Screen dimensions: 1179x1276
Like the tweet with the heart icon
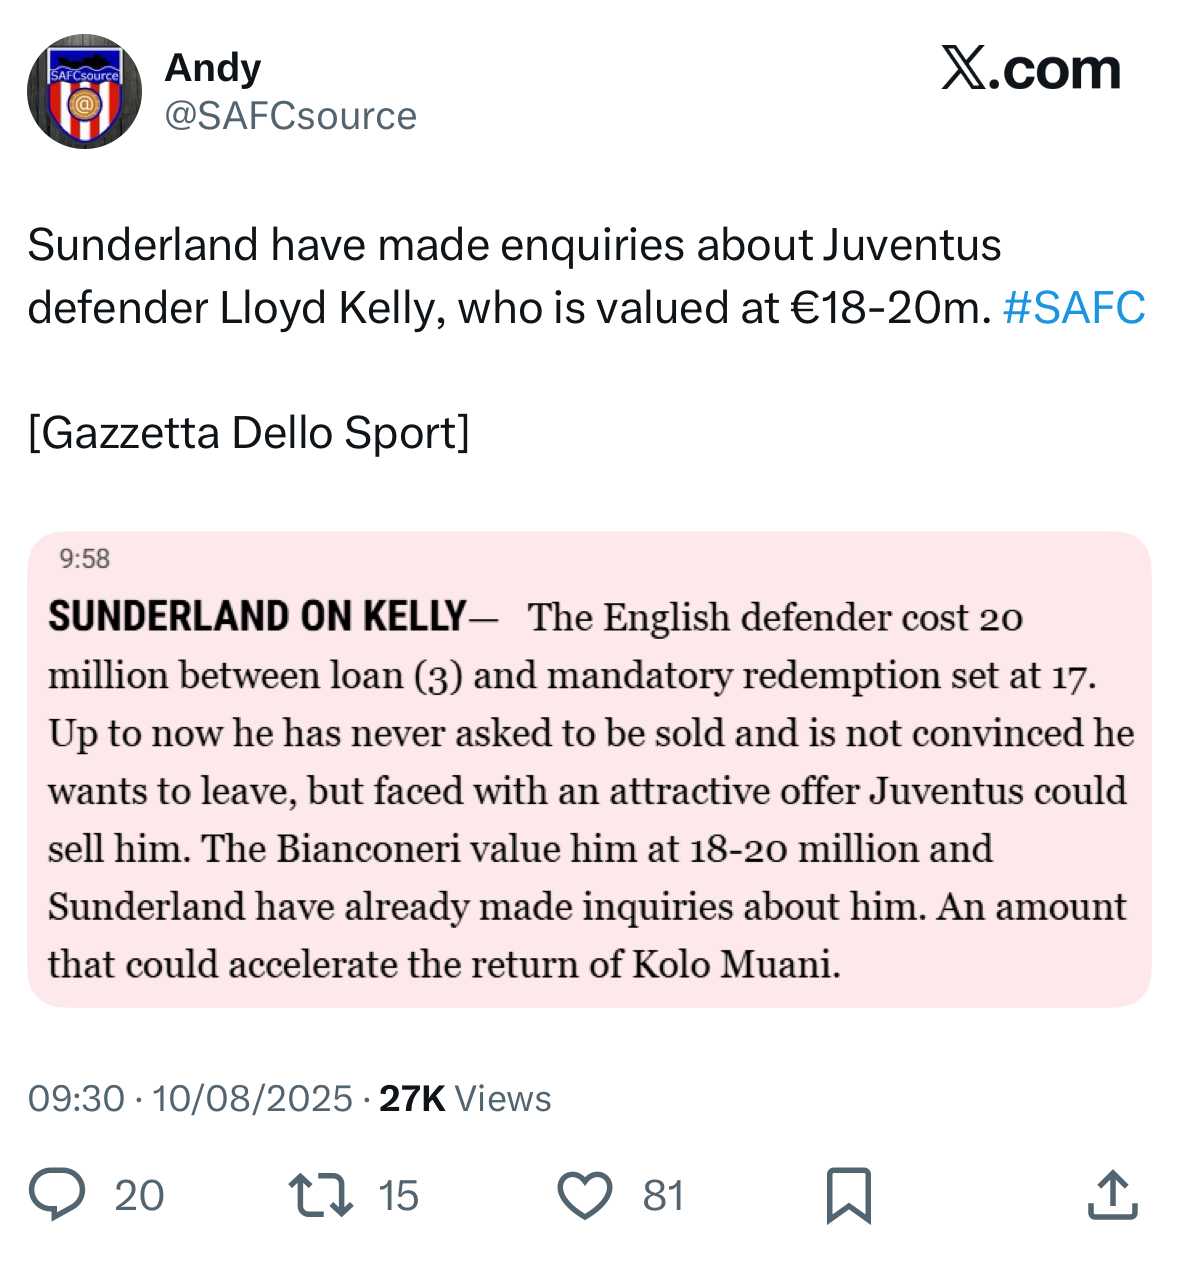coord(584,1195)
